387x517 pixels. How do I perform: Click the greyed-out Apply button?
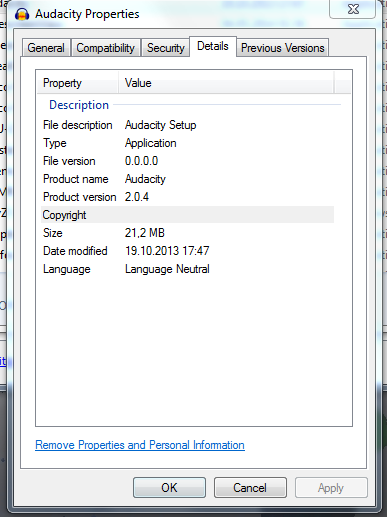click(331, 488)
